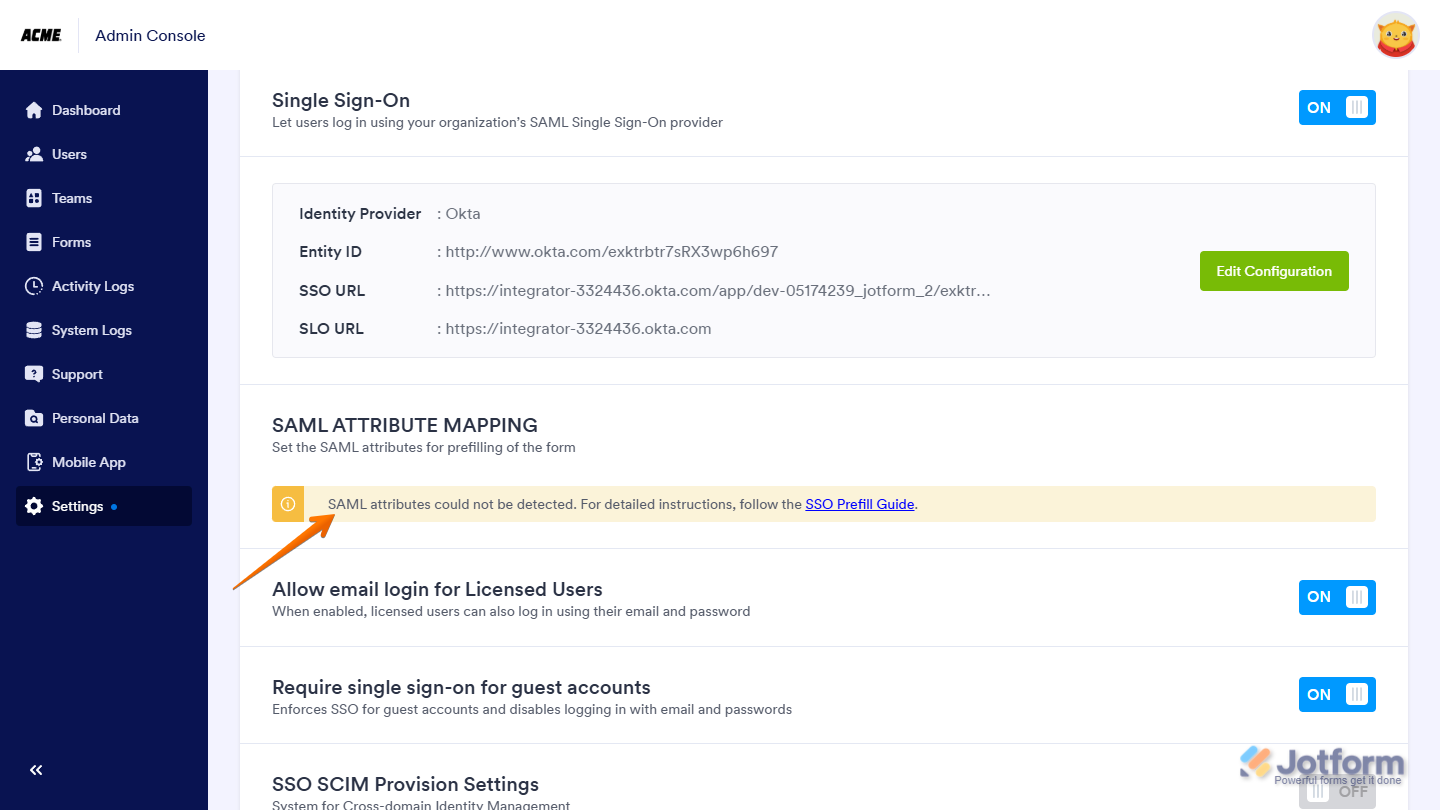
Task: Click the Support icon
Action: click(x=35, y=374)
